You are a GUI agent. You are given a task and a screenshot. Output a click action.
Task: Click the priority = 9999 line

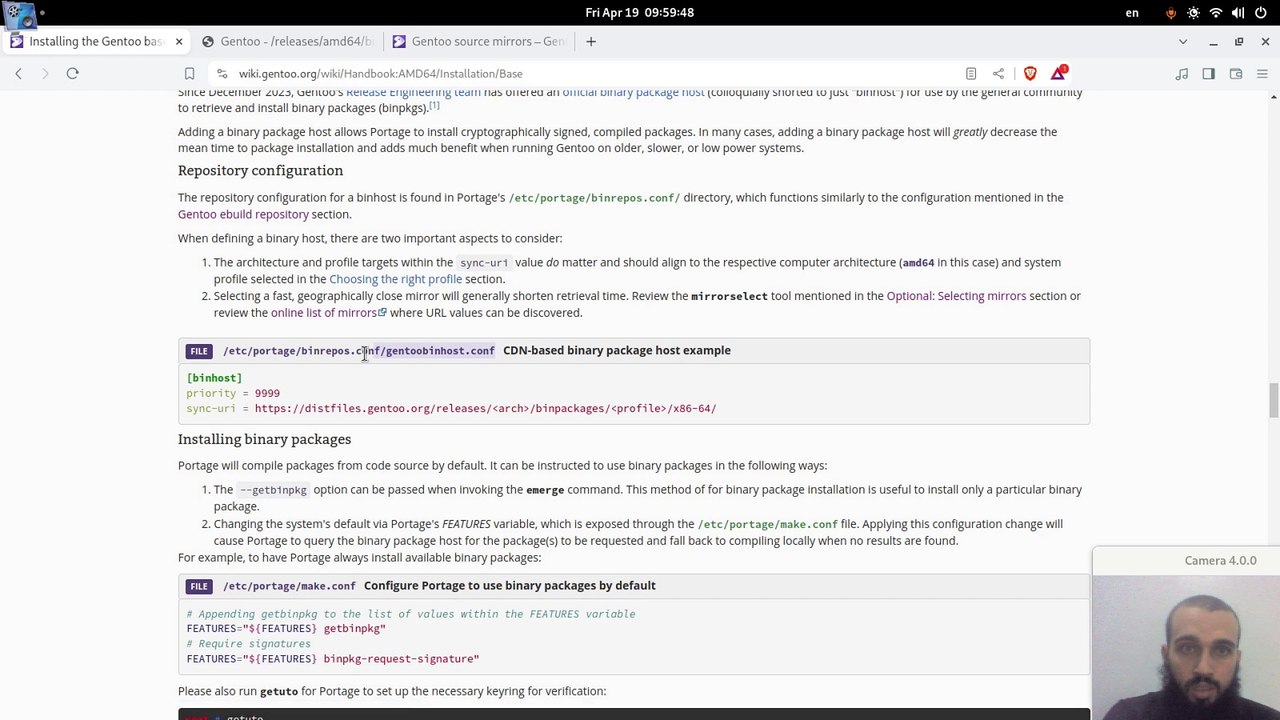233,393
